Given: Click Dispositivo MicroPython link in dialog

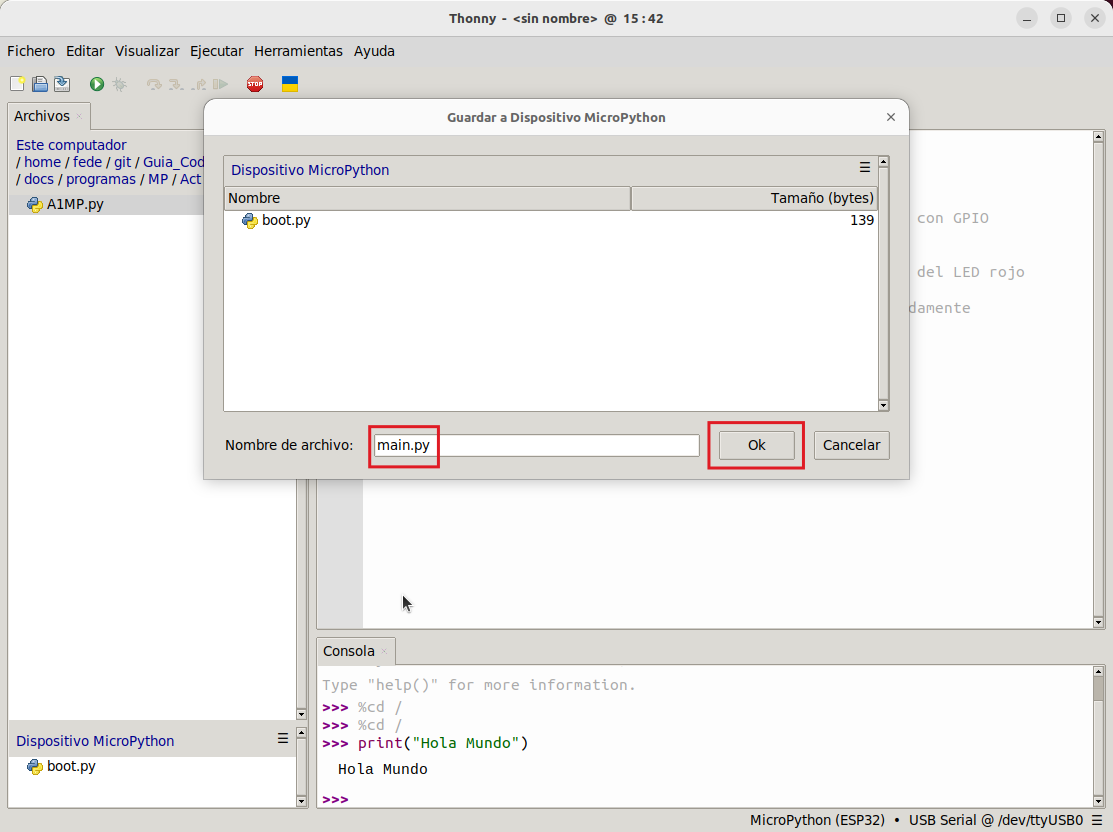Looking at the screenshot, I should coord(309,170).
